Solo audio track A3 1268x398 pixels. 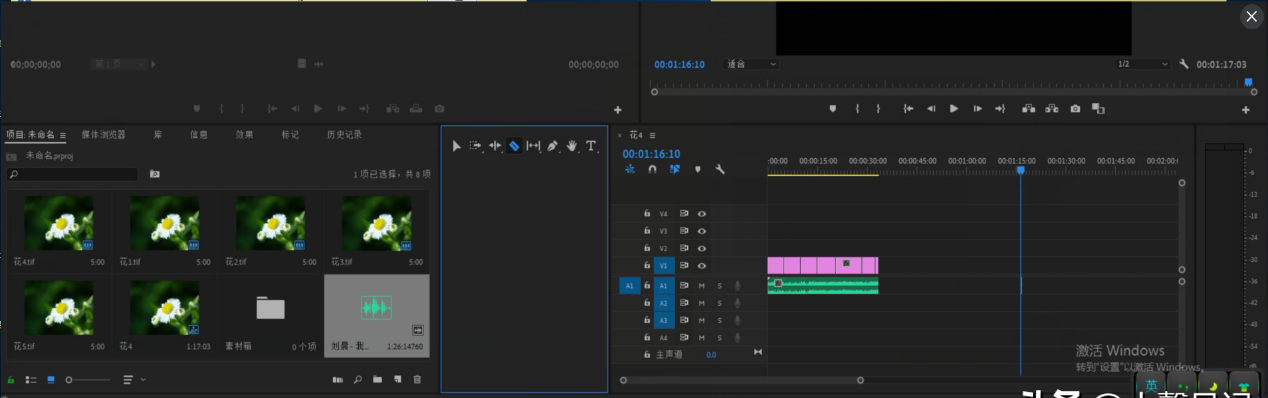(x=719, y=320)
